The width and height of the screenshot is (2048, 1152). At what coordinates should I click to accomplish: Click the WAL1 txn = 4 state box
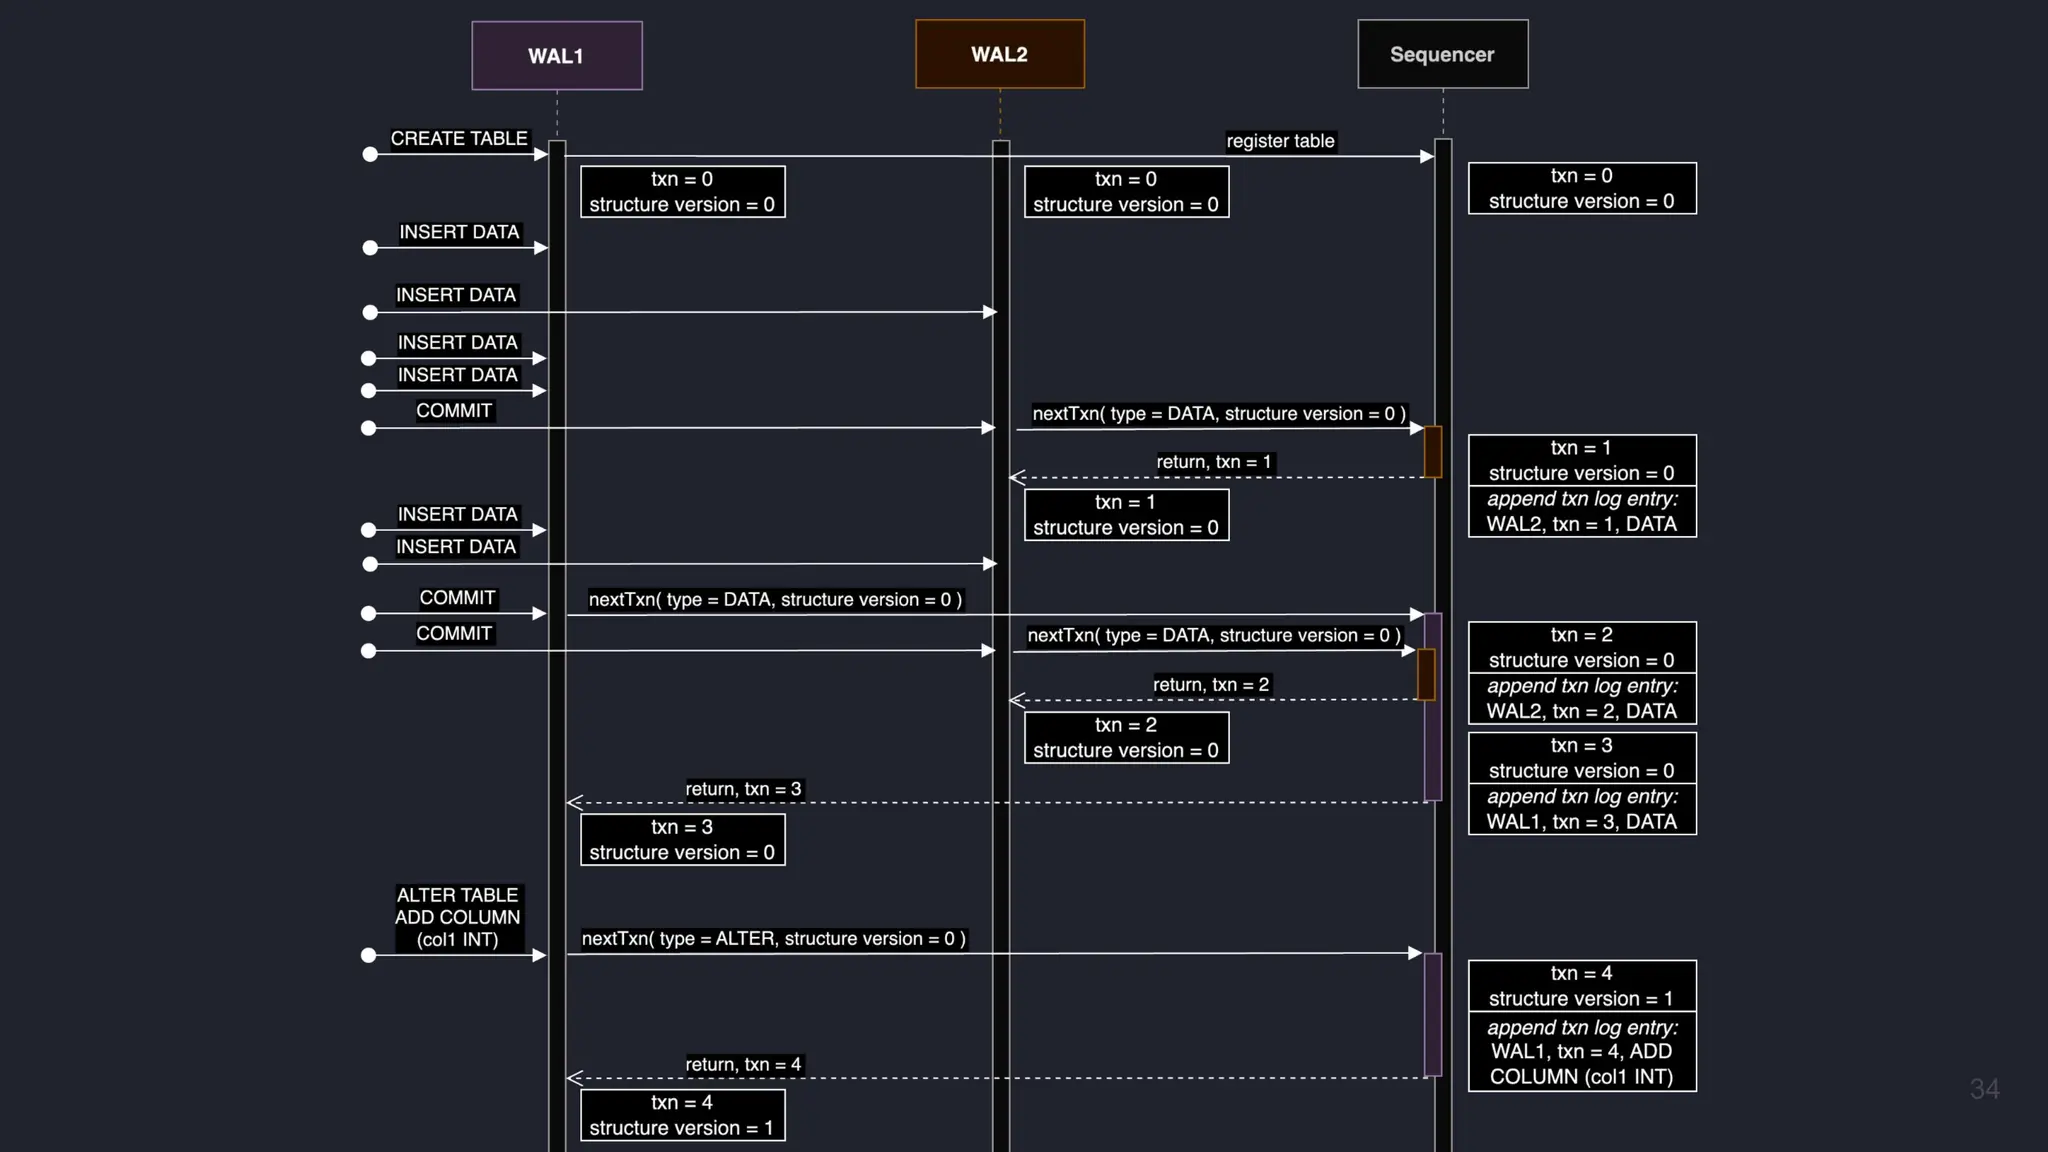click(682, 1115)
